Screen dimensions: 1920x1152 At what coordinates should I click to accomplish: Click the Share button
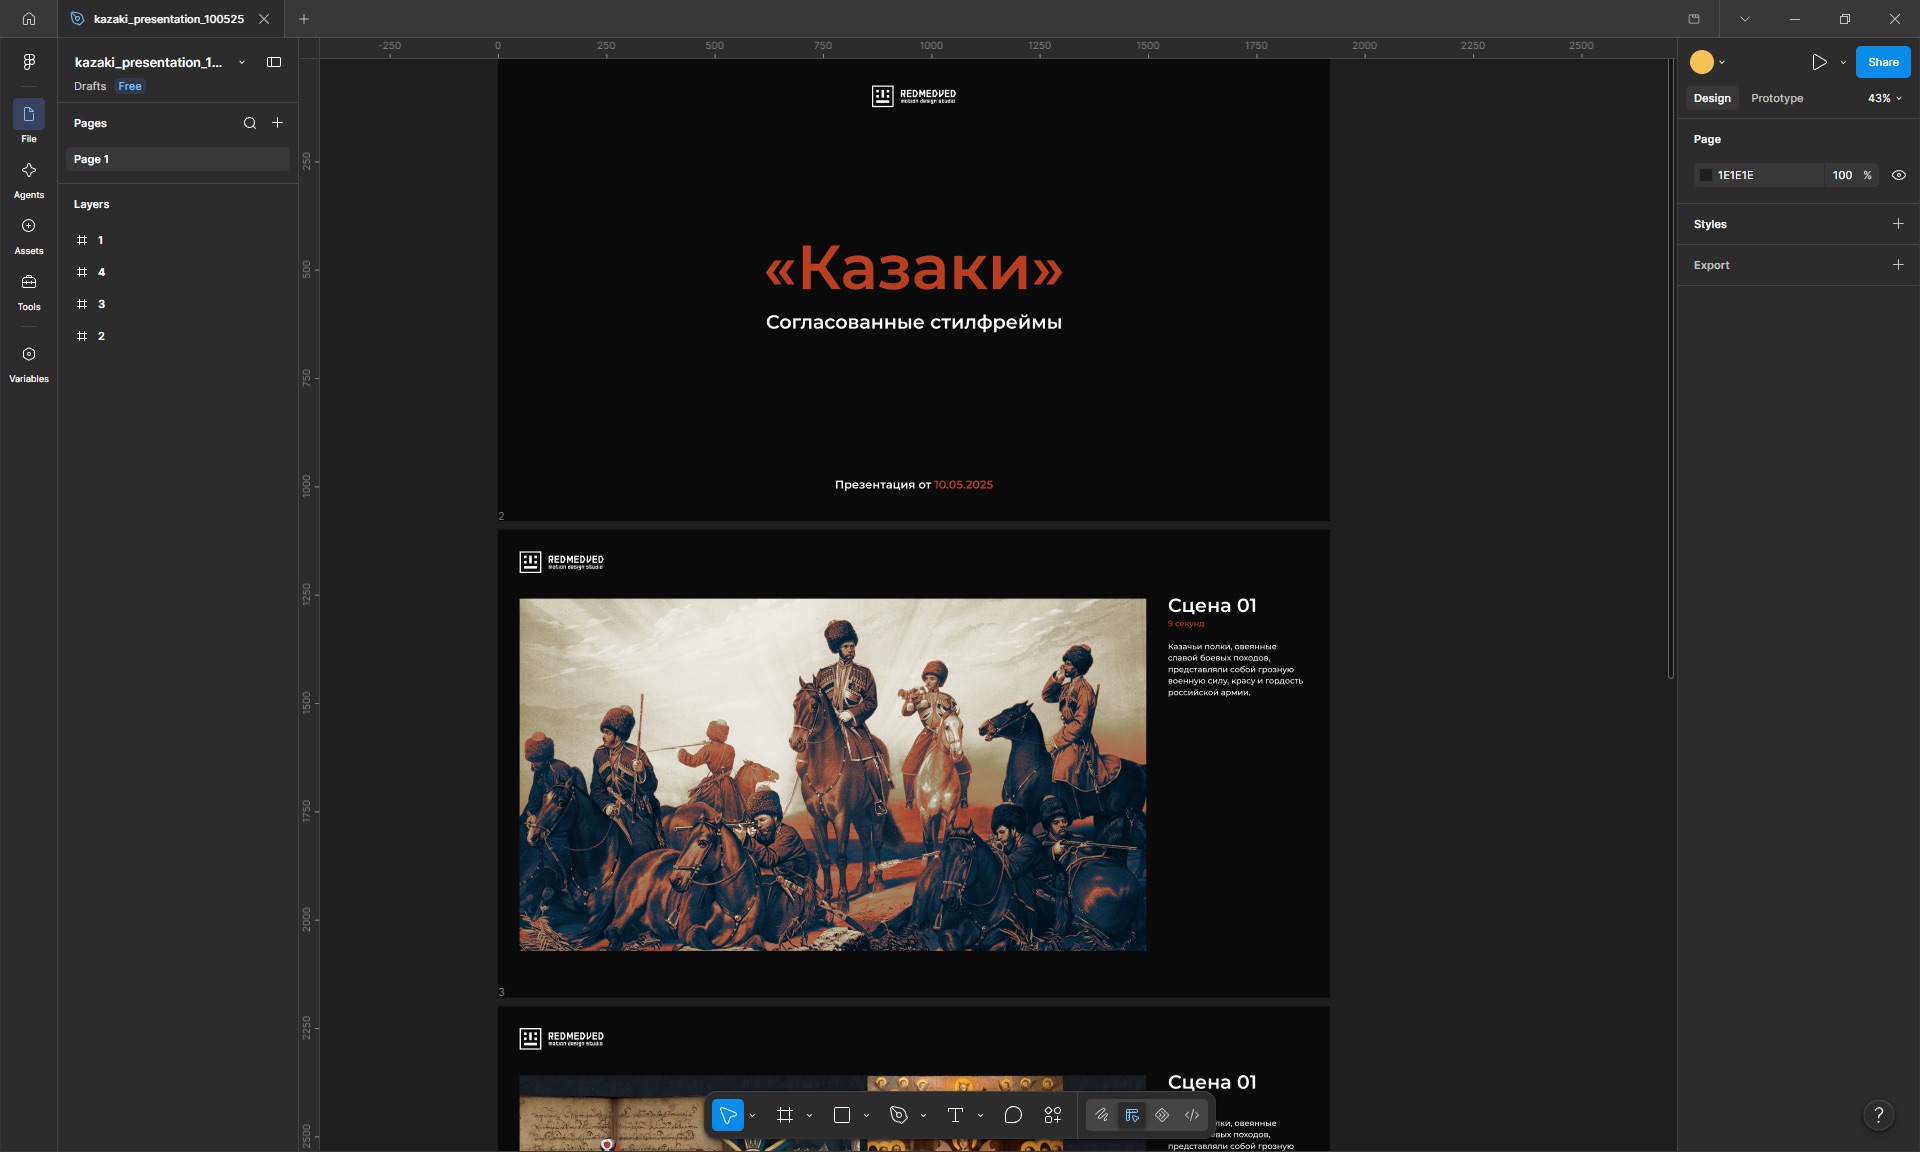[1883, 62]
